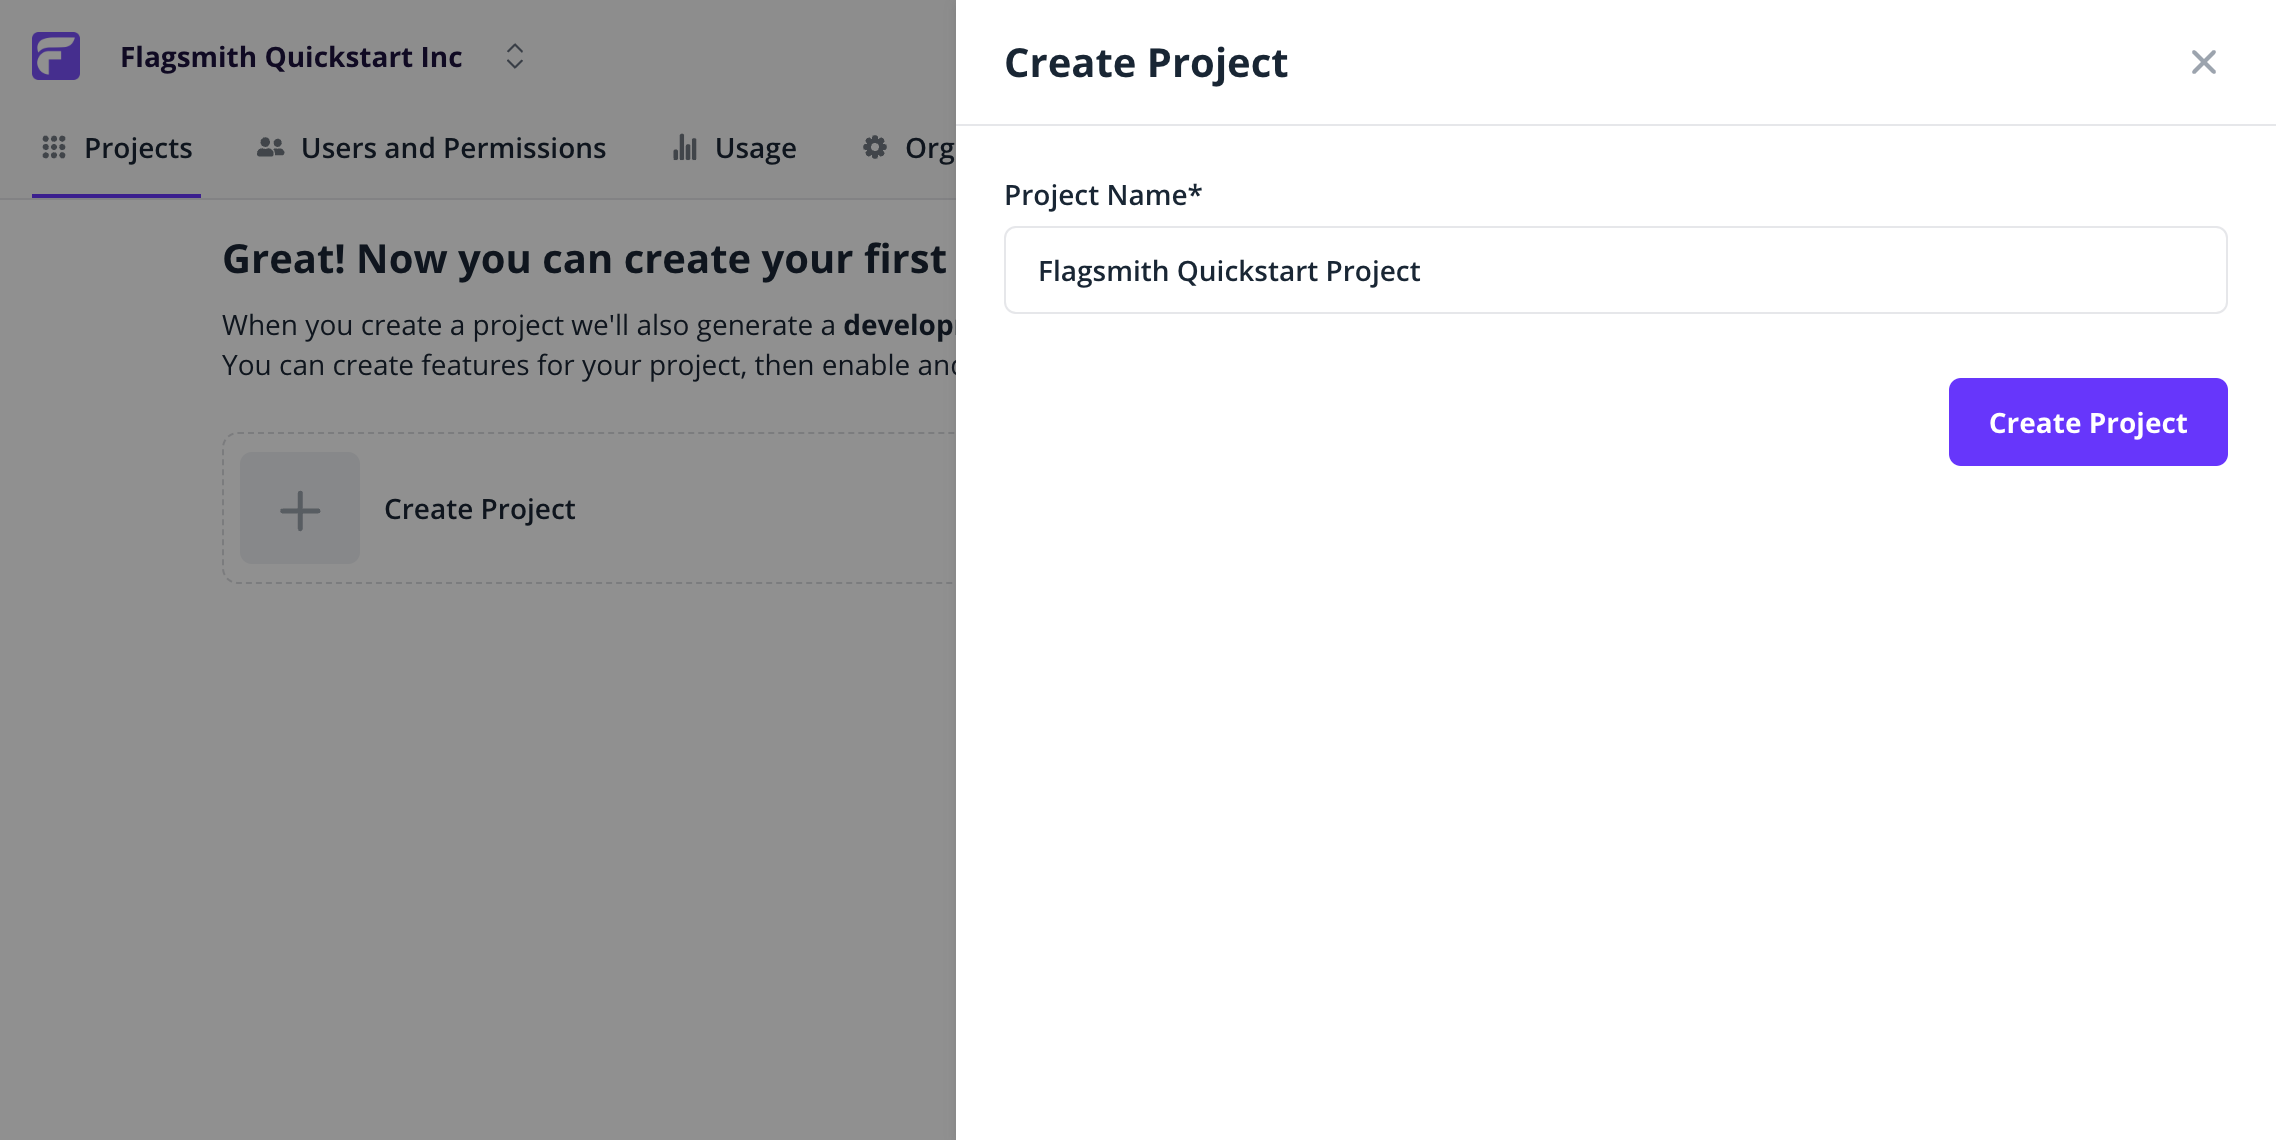Click the Flagsmith logo icon

point(56,56)
